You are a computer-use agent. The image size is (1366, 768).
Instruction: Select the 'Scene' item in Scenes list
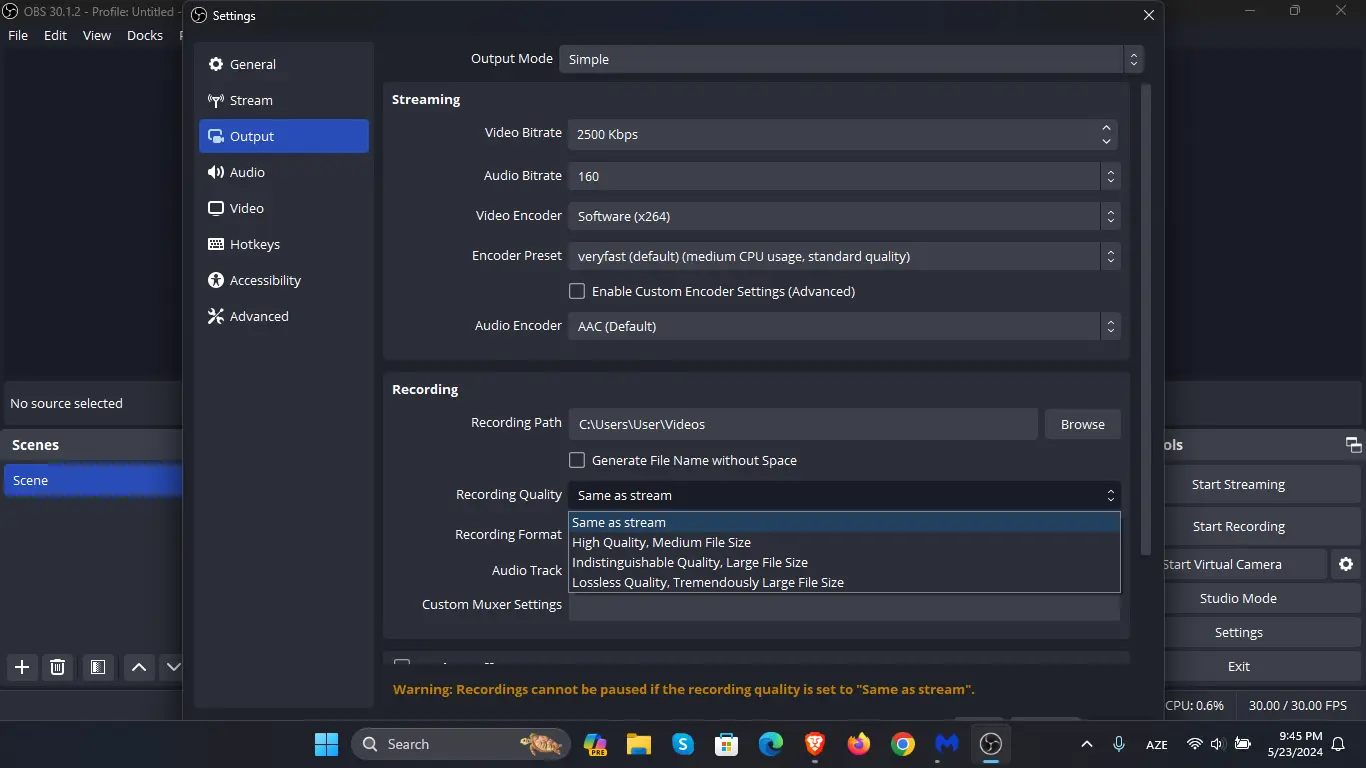pyautogui.click(x=93, y=480)
